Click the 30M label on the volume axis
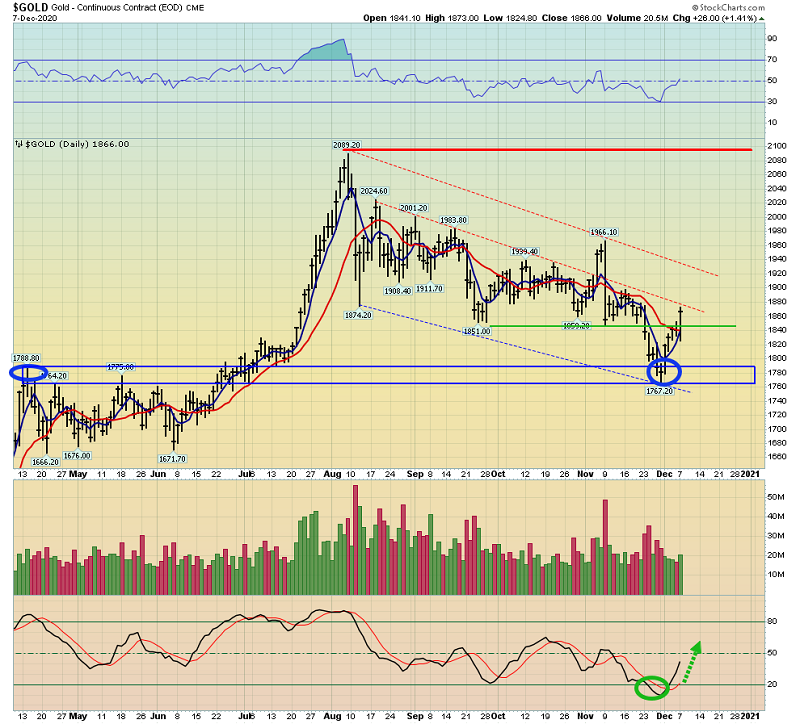800x724 pixels. tap(776, 536)
